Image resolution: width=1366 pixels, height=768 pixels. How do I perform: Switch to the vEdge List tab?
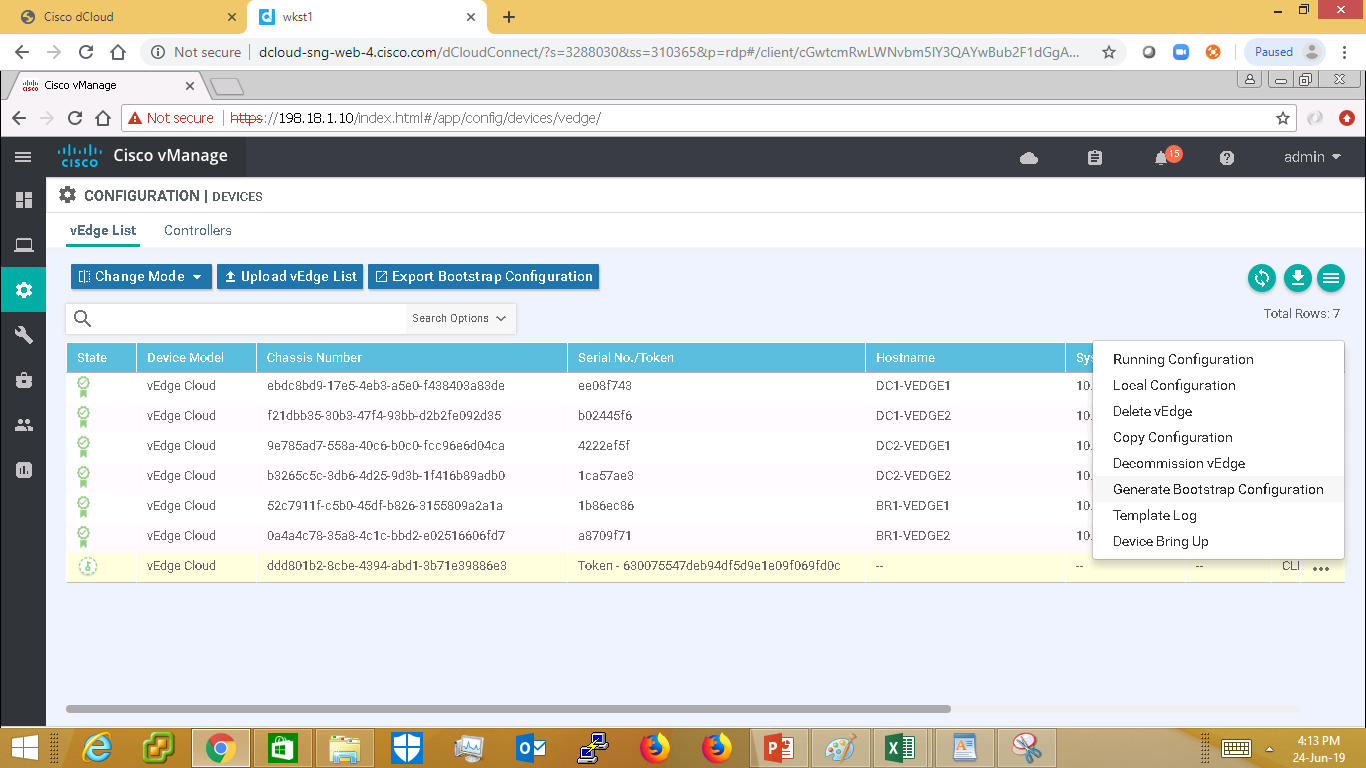(x=103, y=230)
